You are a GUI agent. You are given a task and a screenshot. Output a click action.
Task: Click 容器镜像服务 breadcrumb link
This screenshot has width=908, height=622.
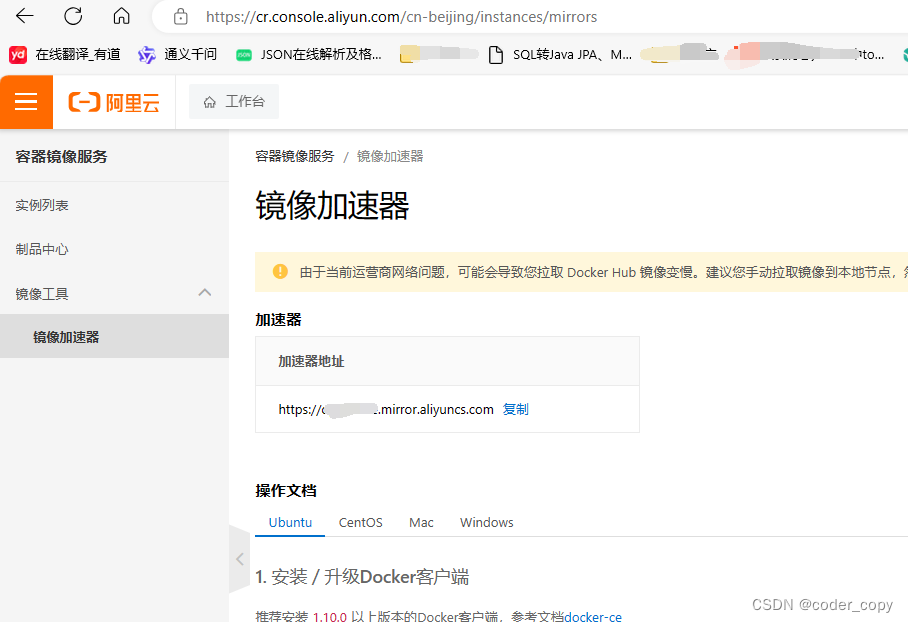[295, 156]
